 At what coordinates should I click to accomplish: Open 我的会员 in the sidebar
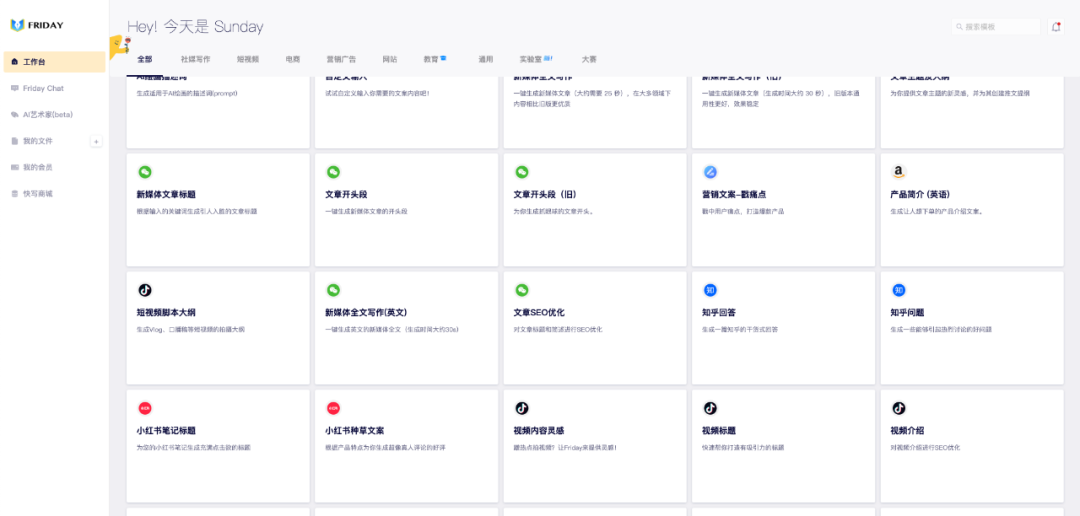(x=38, y=167)
